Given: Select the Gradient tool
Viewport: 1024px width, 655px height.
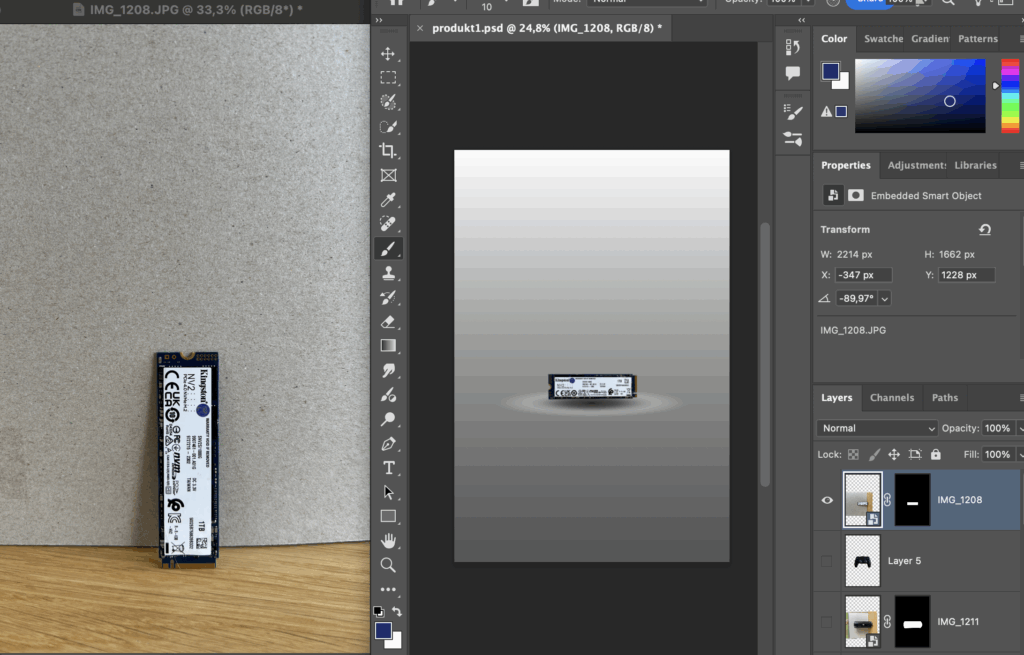Looking at the screenshot, I should click(x=388, y=346).
